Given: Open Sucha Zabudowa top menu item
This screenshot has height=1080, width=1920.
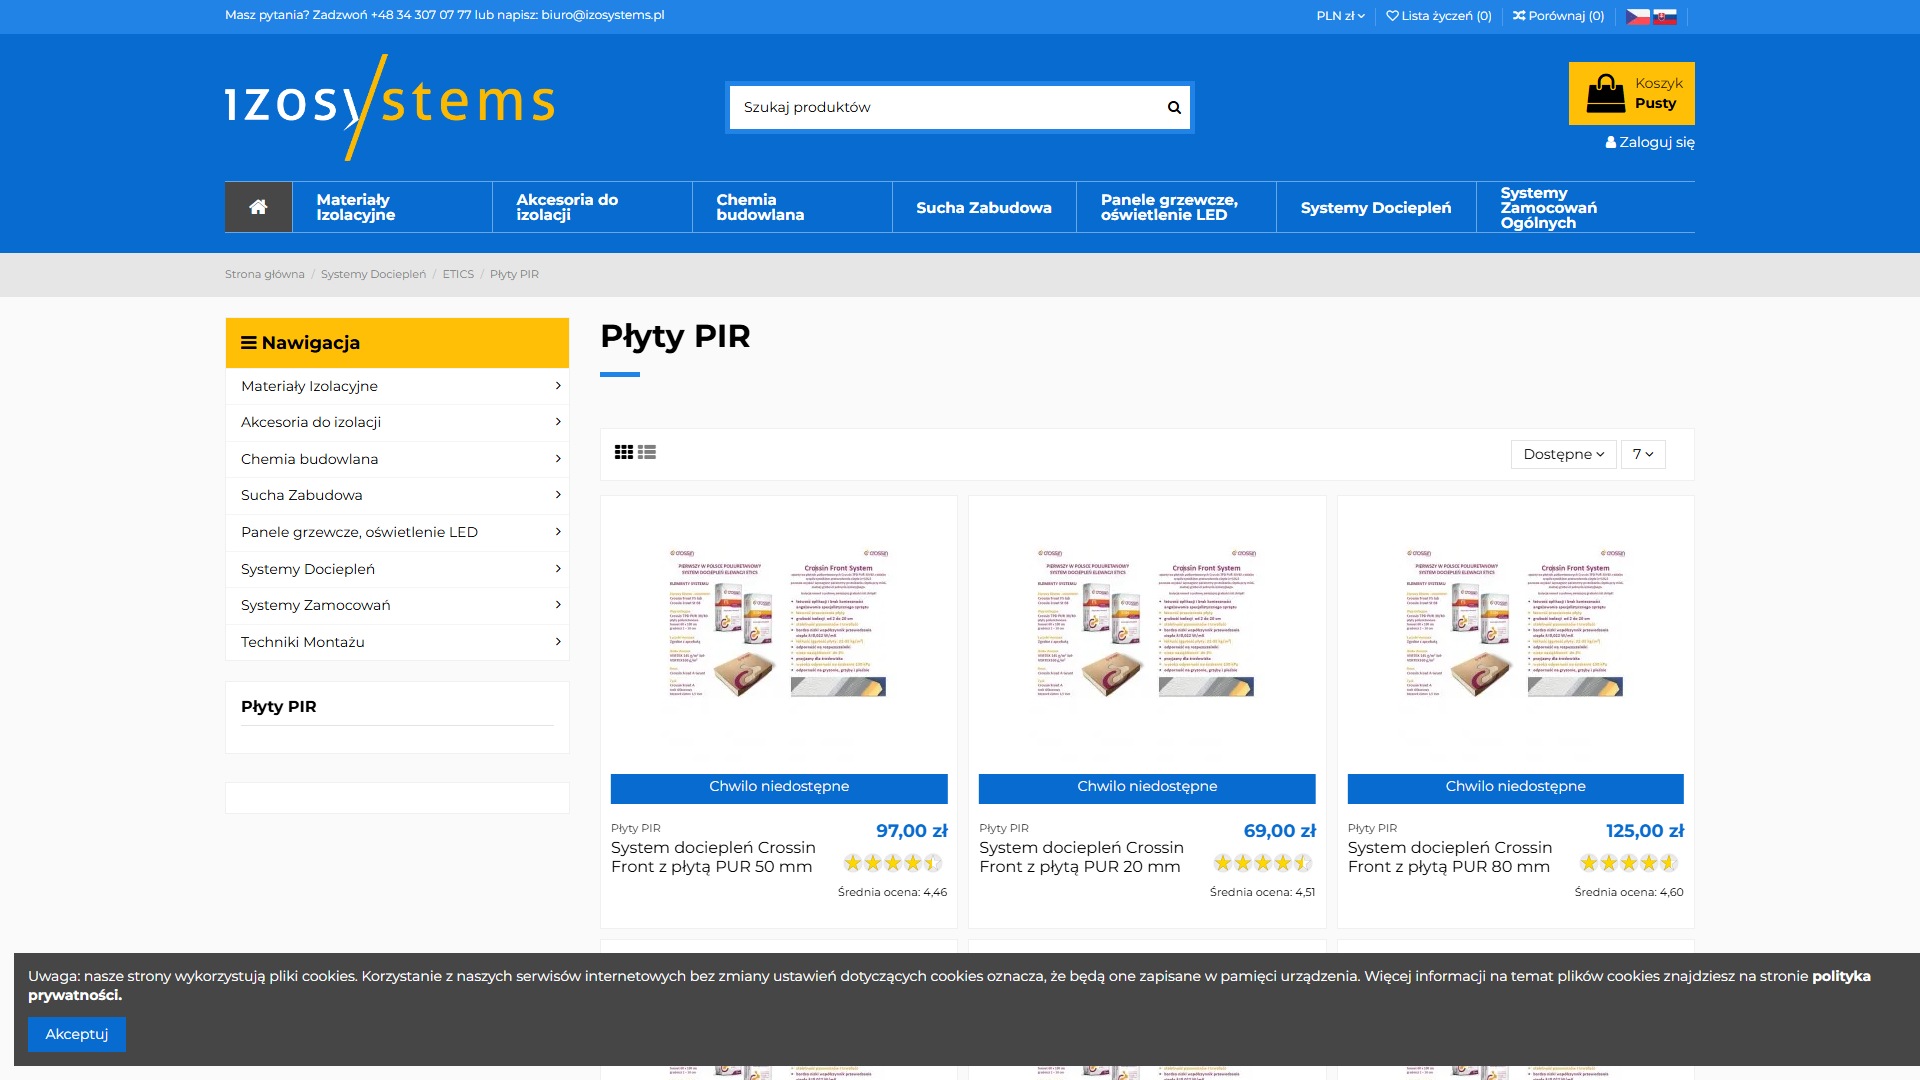Looking at the screenshot, I should 983,207.
